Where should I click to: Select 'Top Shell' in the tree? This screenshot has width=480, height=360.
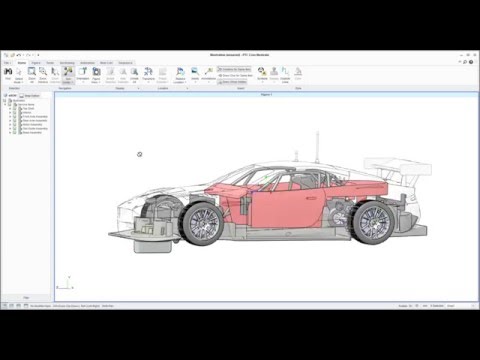click(28, 108)
